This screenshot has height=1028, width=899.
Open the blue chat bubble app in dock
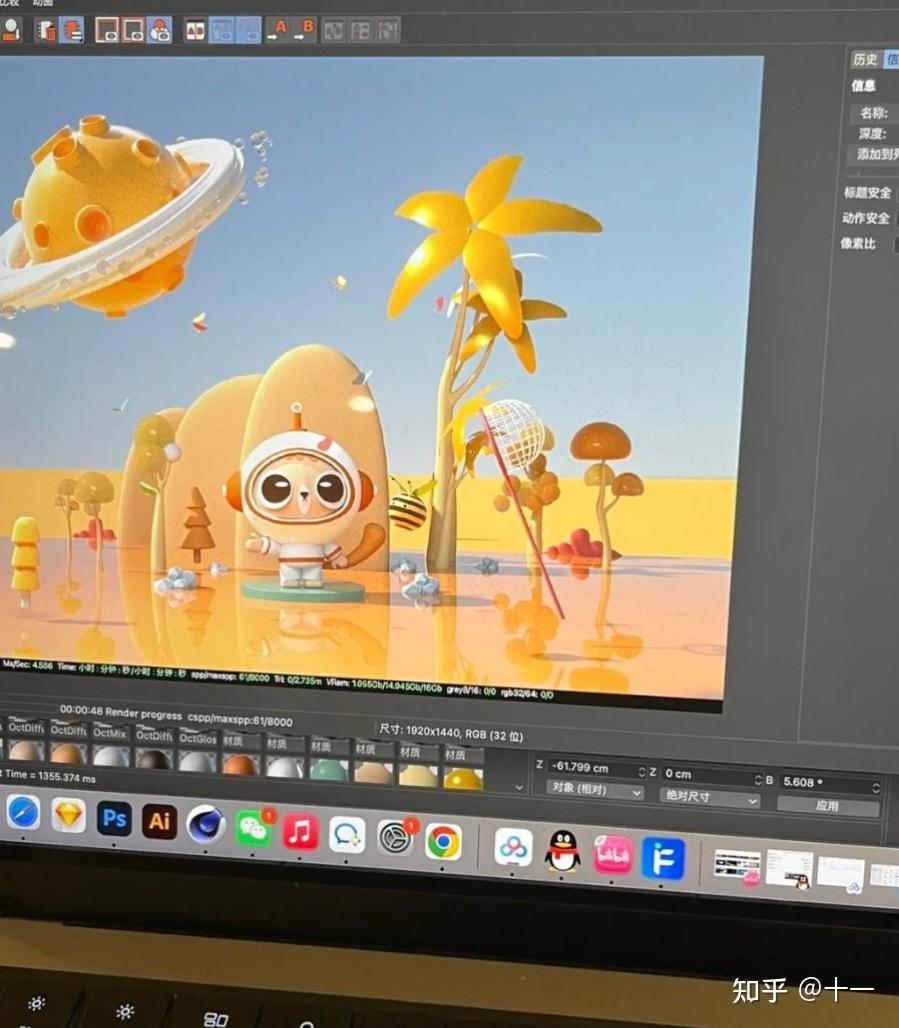click(x=347, y=835)
